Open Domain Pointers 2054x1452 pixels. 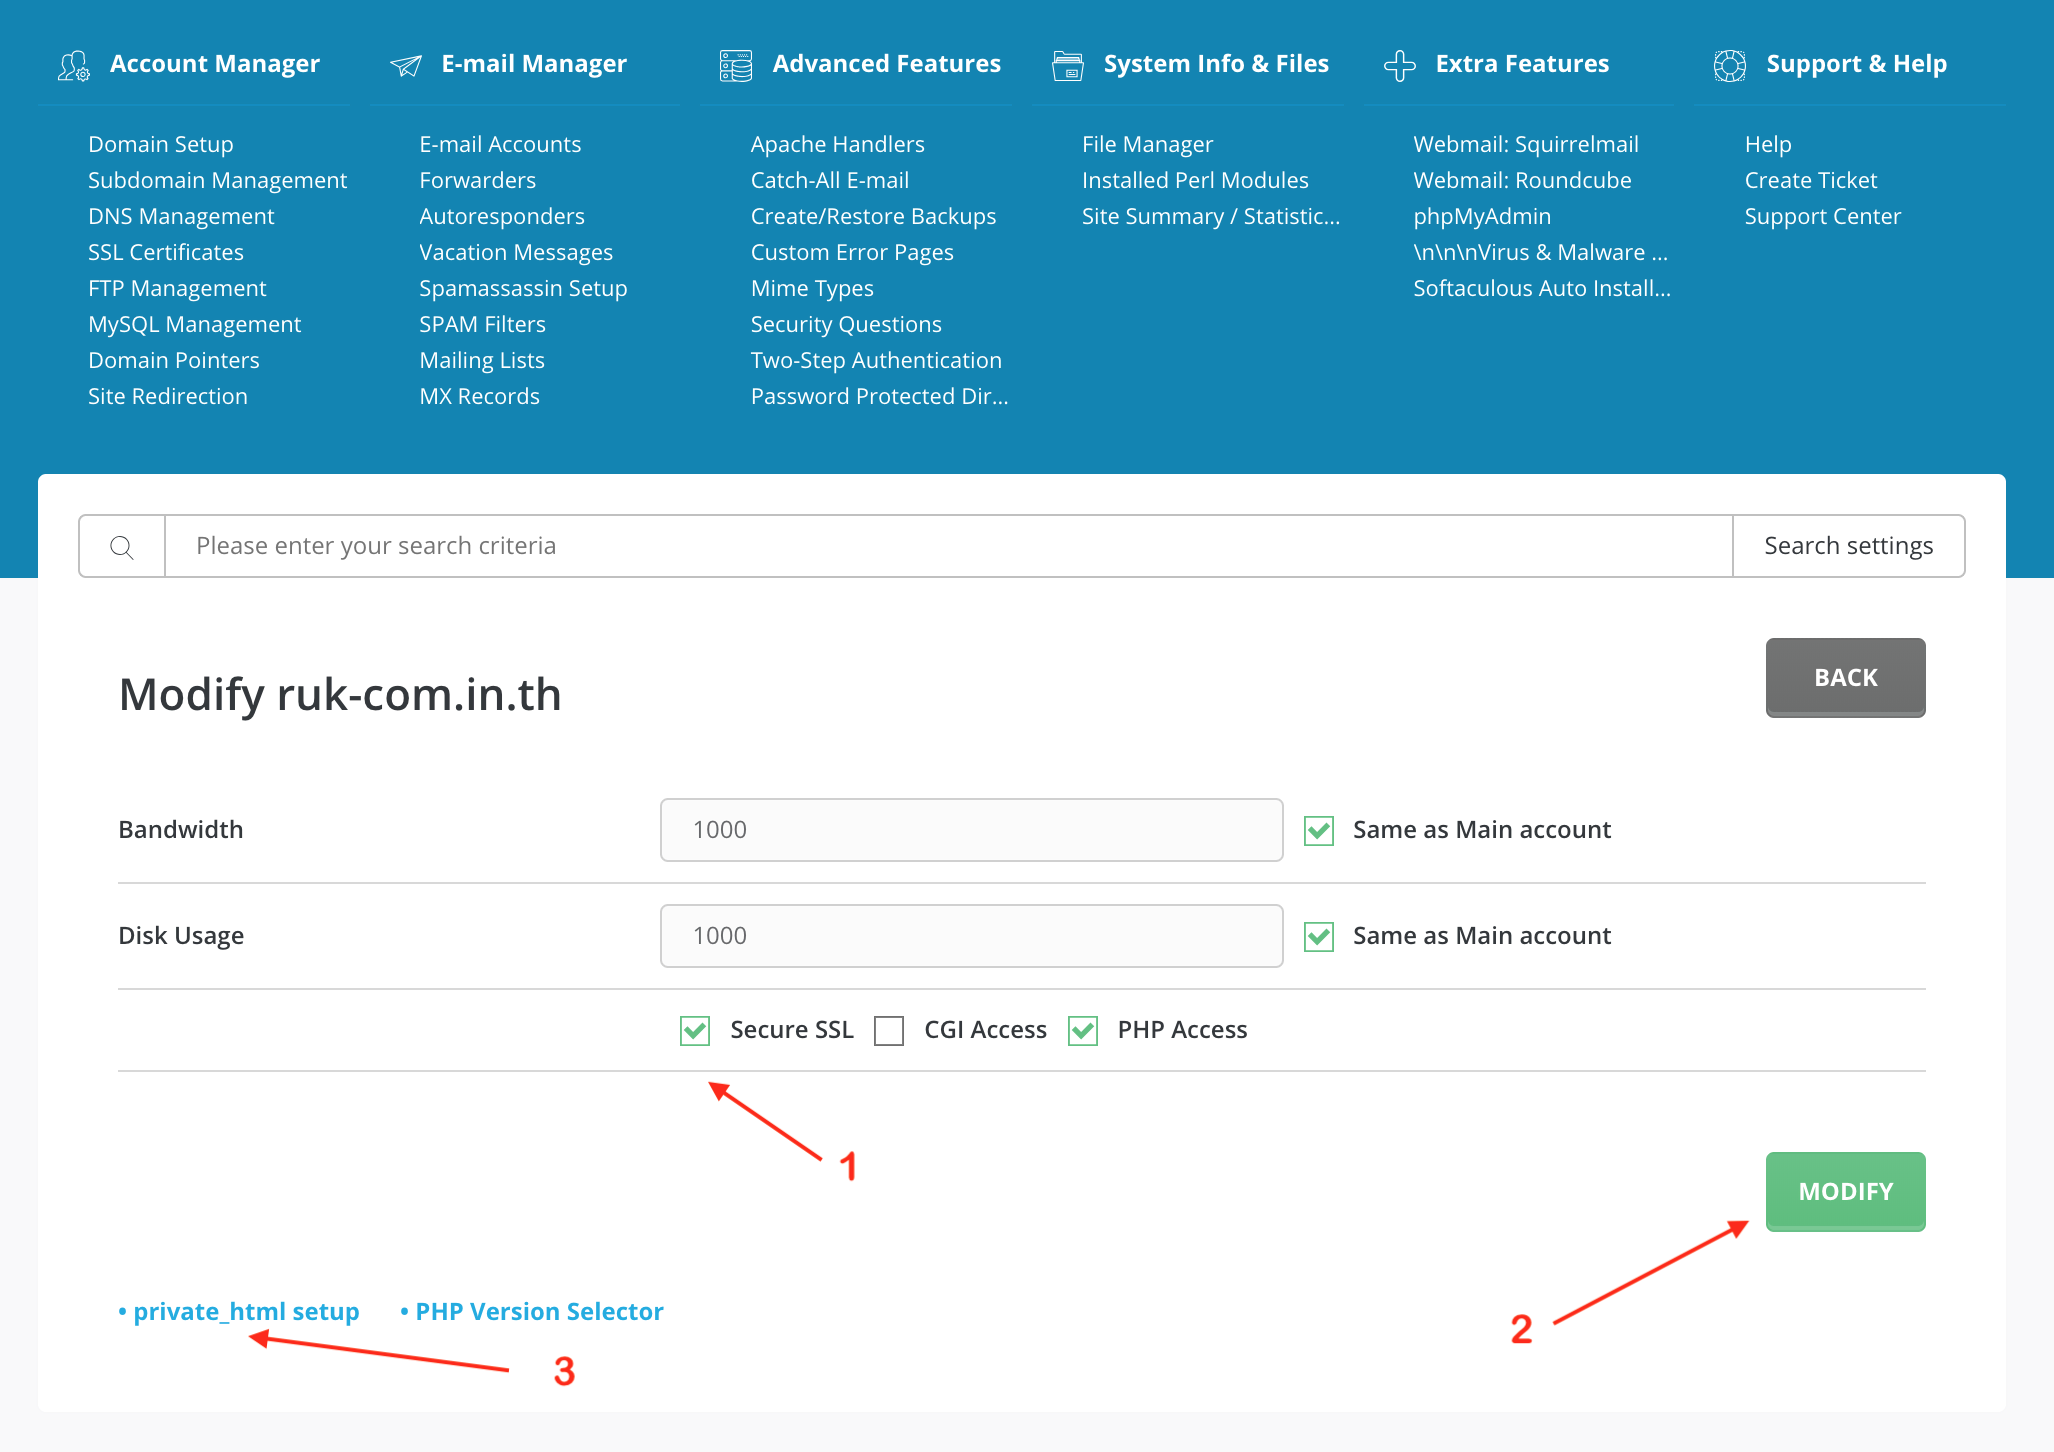coord(173,360)
